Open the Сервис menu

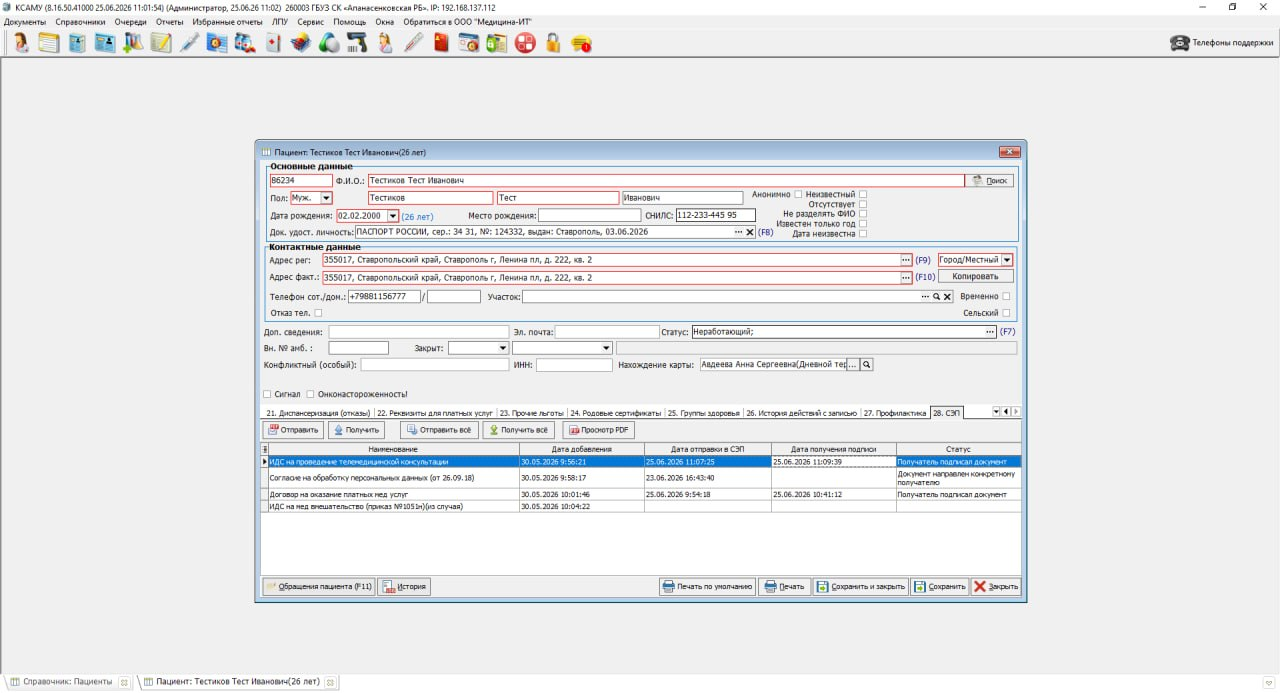[x=311, y=22]
